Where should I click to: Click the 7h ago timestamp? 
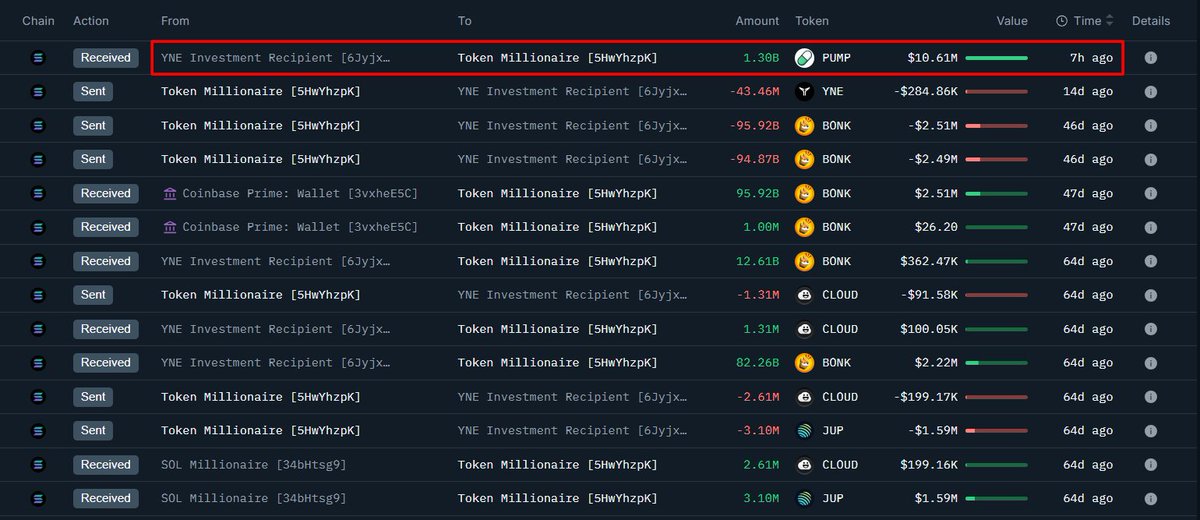(x=1091, y=58)
